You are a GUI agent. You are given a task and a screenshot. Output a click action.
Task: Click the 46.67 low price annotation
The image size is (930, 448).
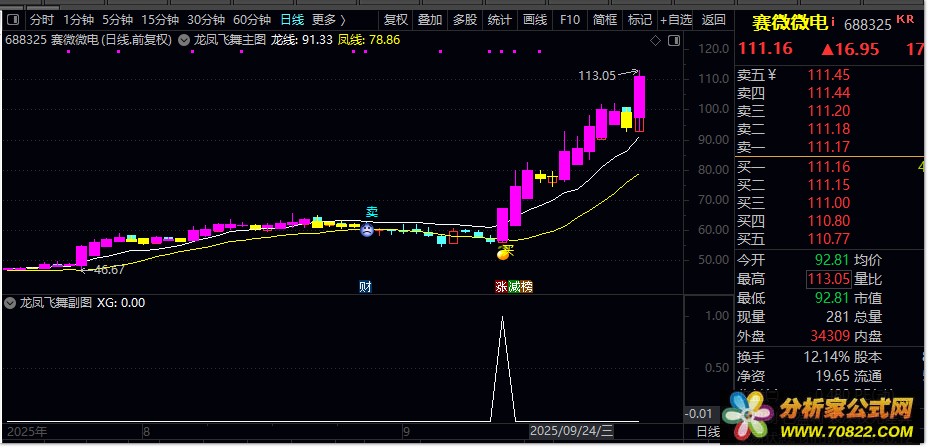[110, 270]
